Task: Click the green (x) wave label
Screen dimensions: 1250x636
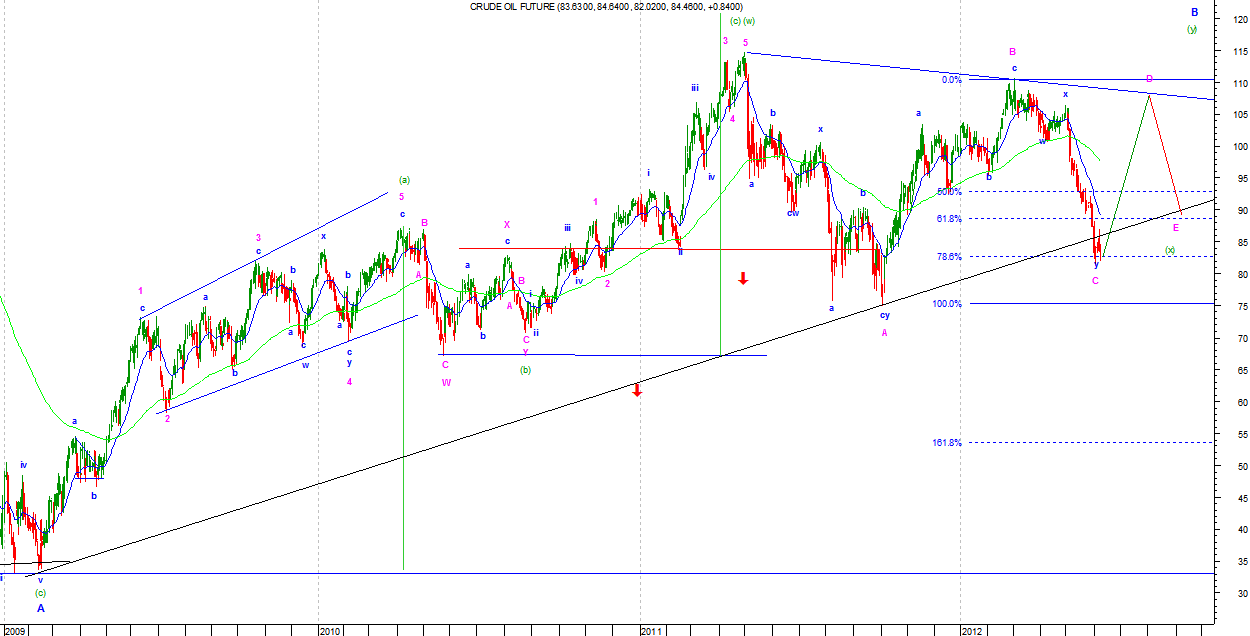Action: pyautogui.click(x=1169, y=249)
